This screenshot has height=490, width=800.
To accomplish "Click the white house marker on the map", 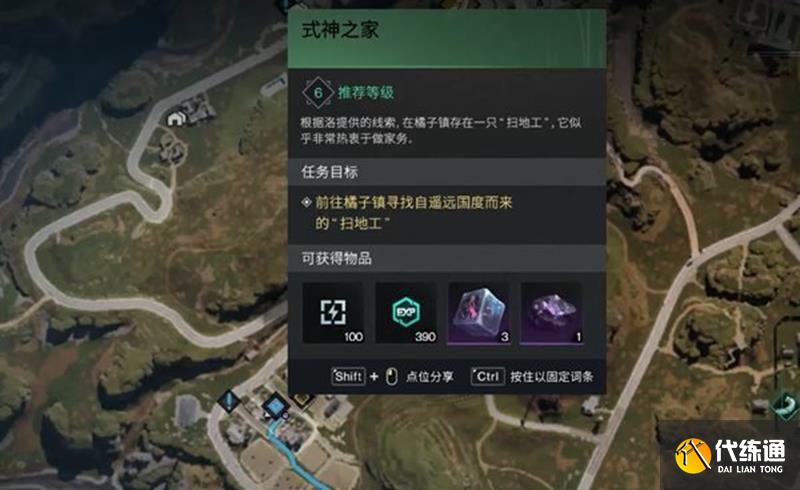I will click(x=175, y=119).
